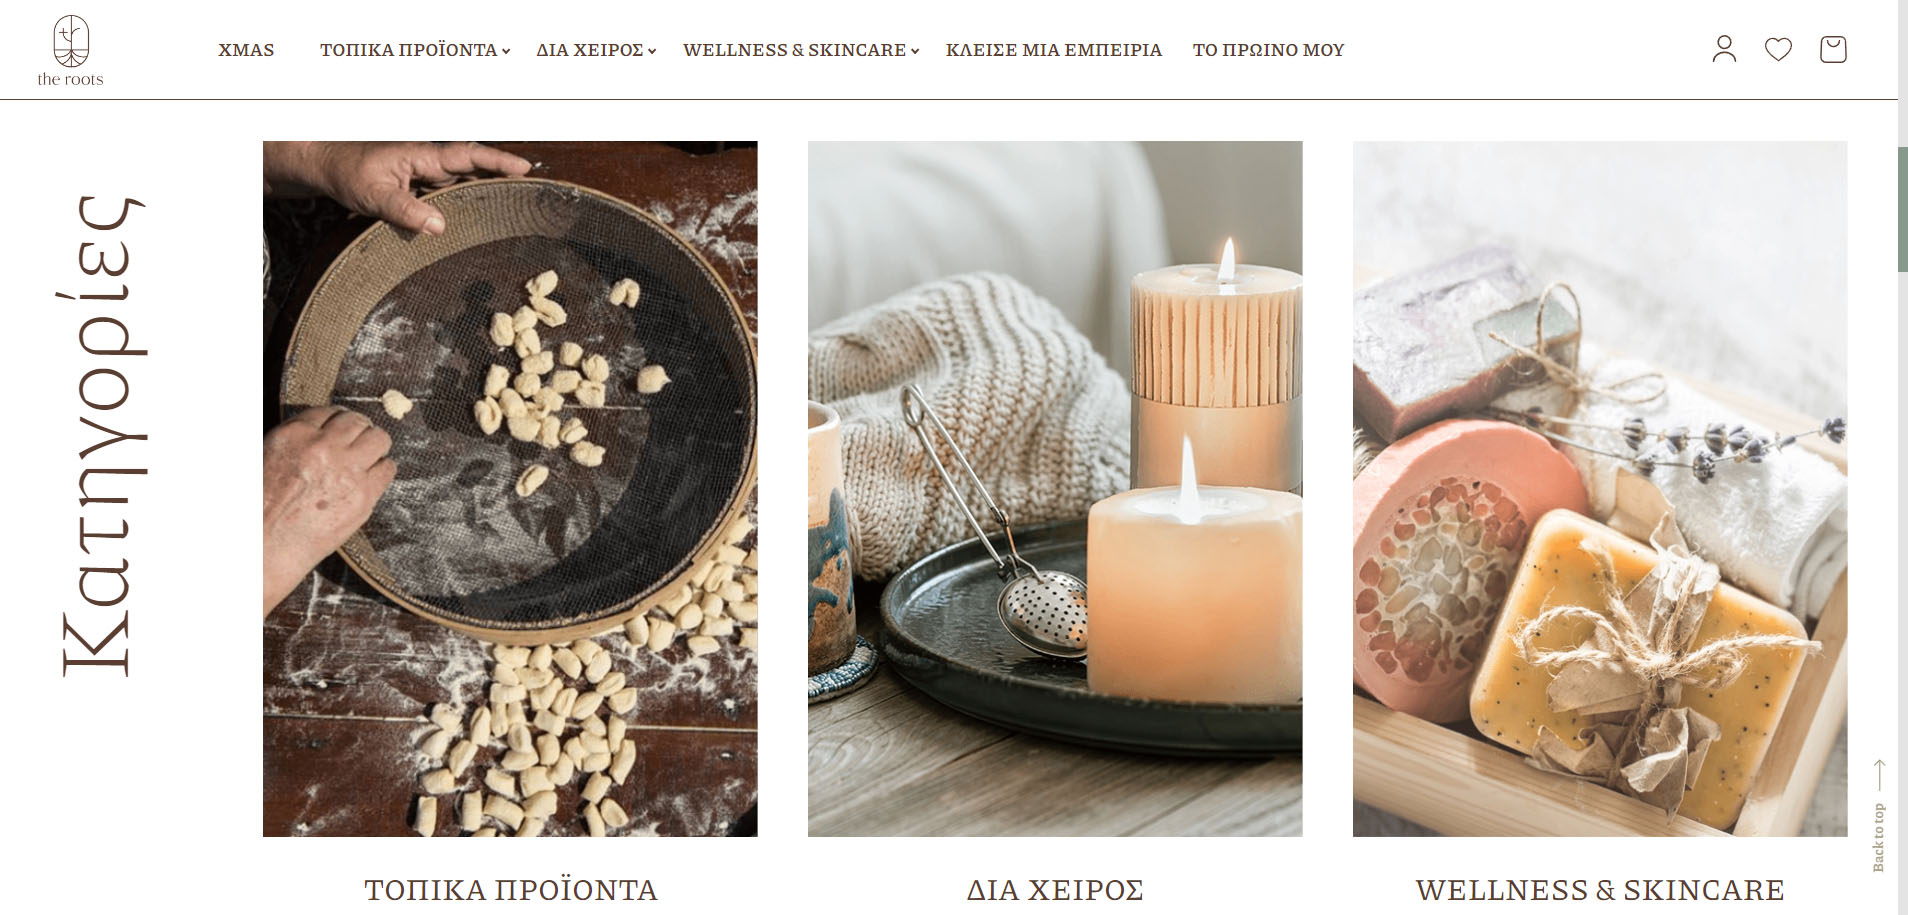Open the ΤΟΠΙΚΑ ΠΡΟΪΟΝΤΑ category title link
Viewport: 1908px width, 915px height.
[510, 890]
